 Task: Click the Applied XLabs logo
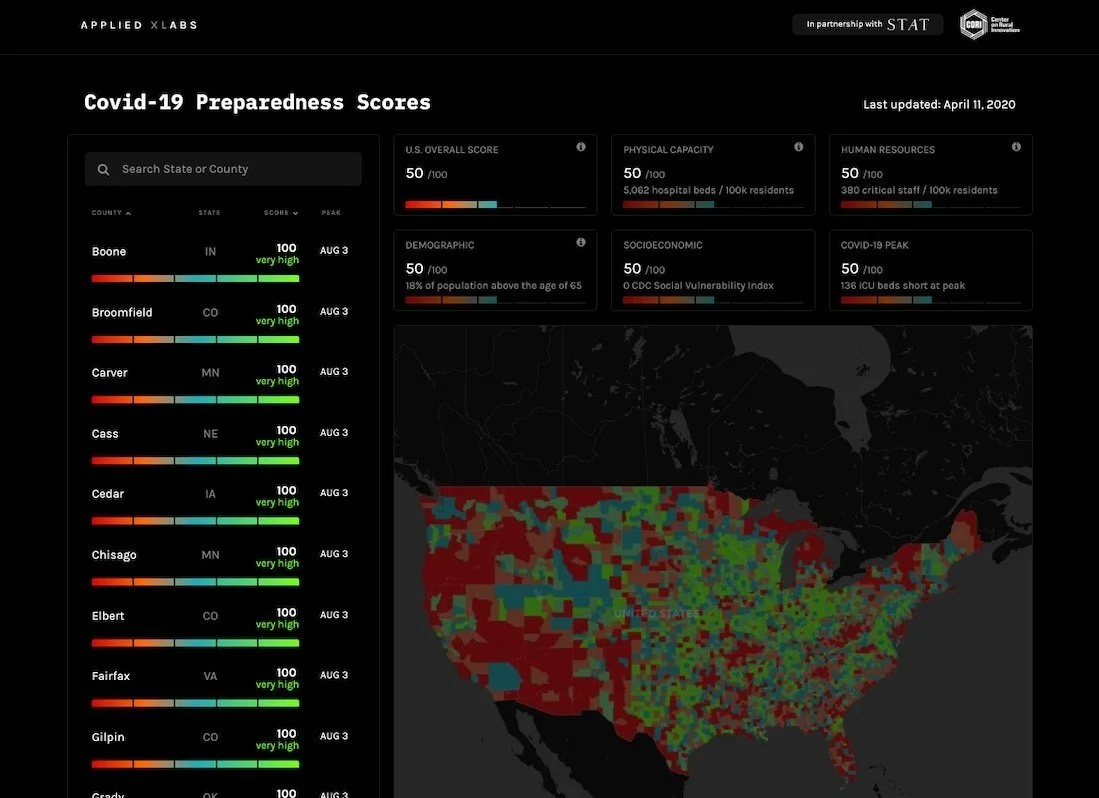point(139,25)
